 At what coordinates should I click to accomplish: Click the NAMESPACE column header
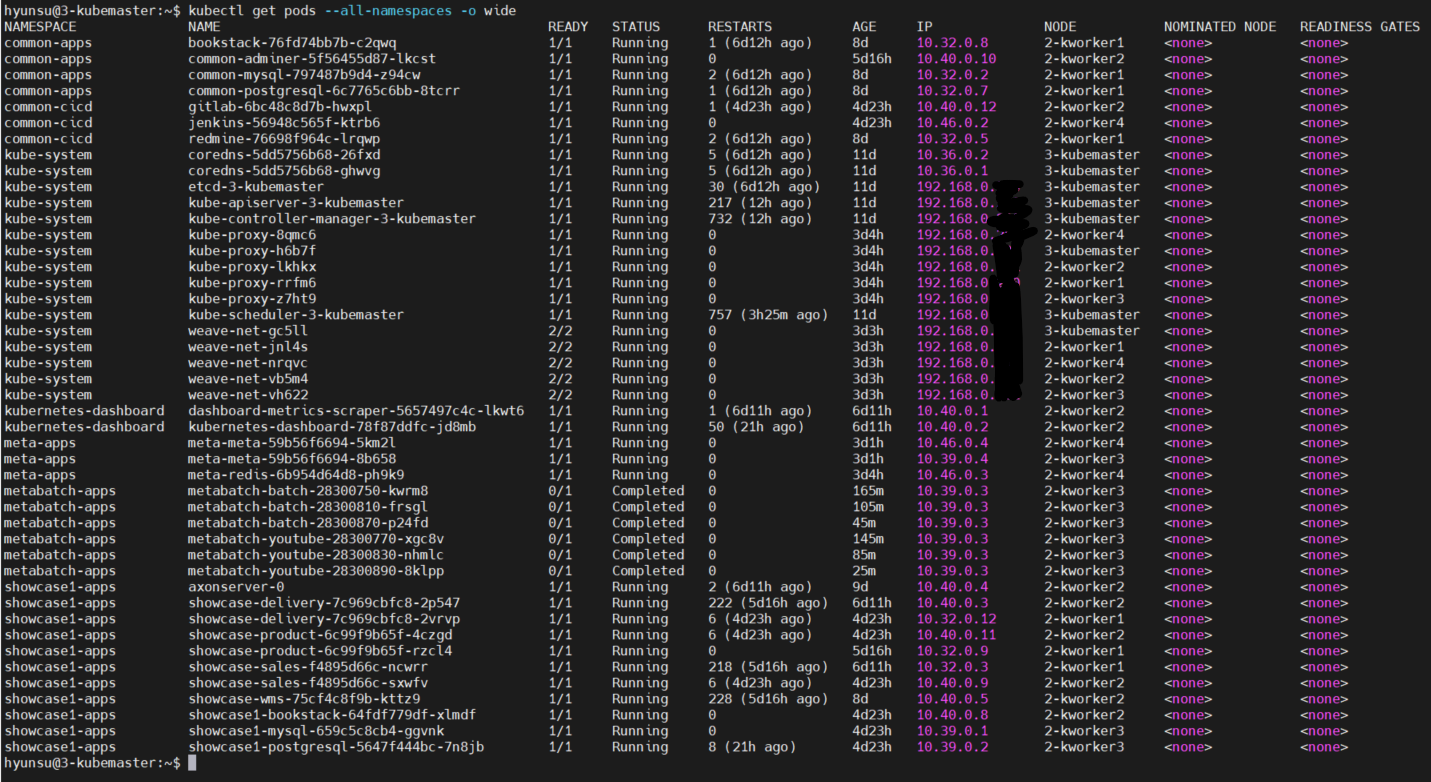click(x=40, y=27)
